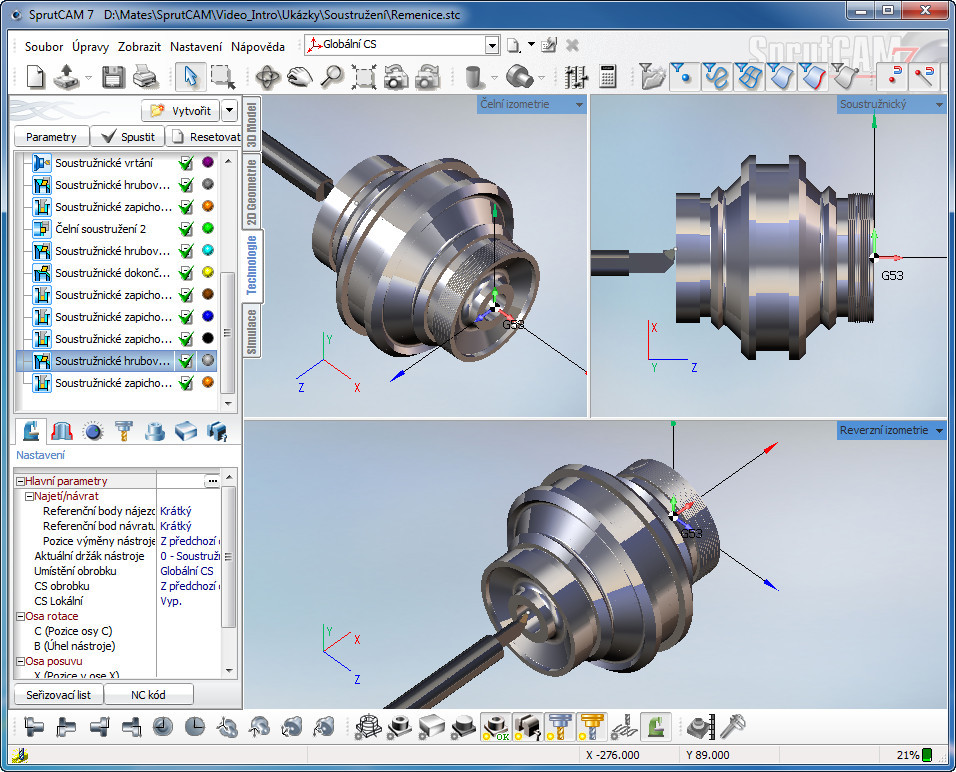This screenshot has height=772, width=956.
Task: Collapse the Hlavní parametry group
Action: coord(20,481)
